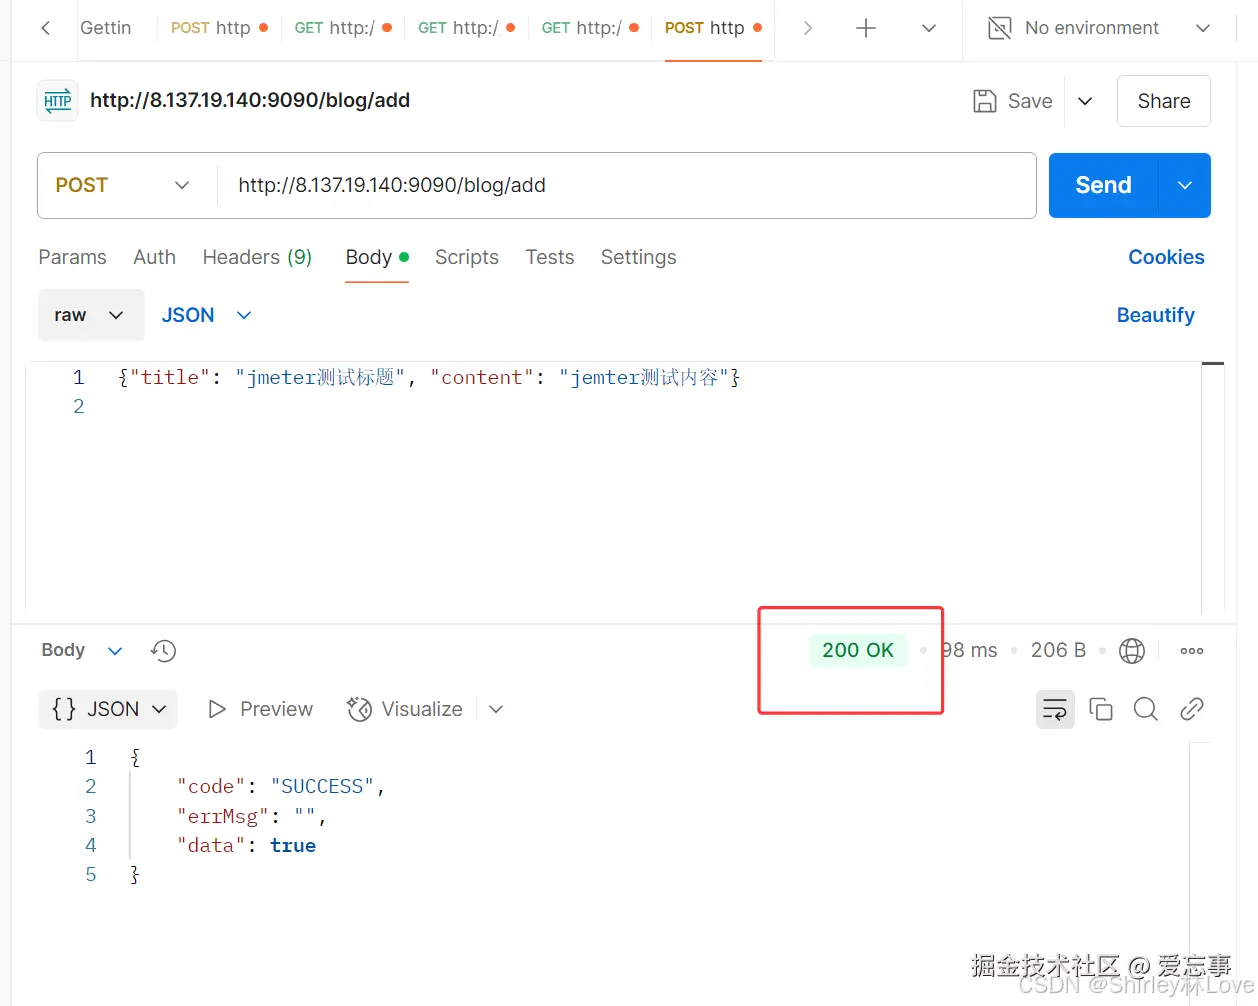Search within the response body
This screenshot has height=1006, width=1258.
[x=1146, y=709]
